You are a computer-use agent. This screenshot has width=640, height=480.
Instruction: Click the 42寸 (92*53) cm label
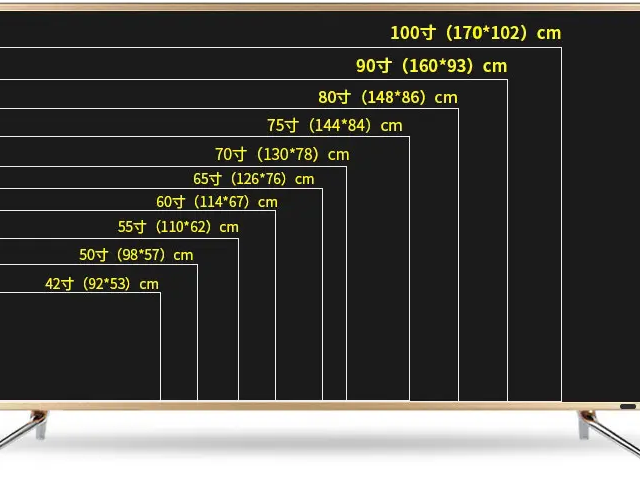point(102,284)
